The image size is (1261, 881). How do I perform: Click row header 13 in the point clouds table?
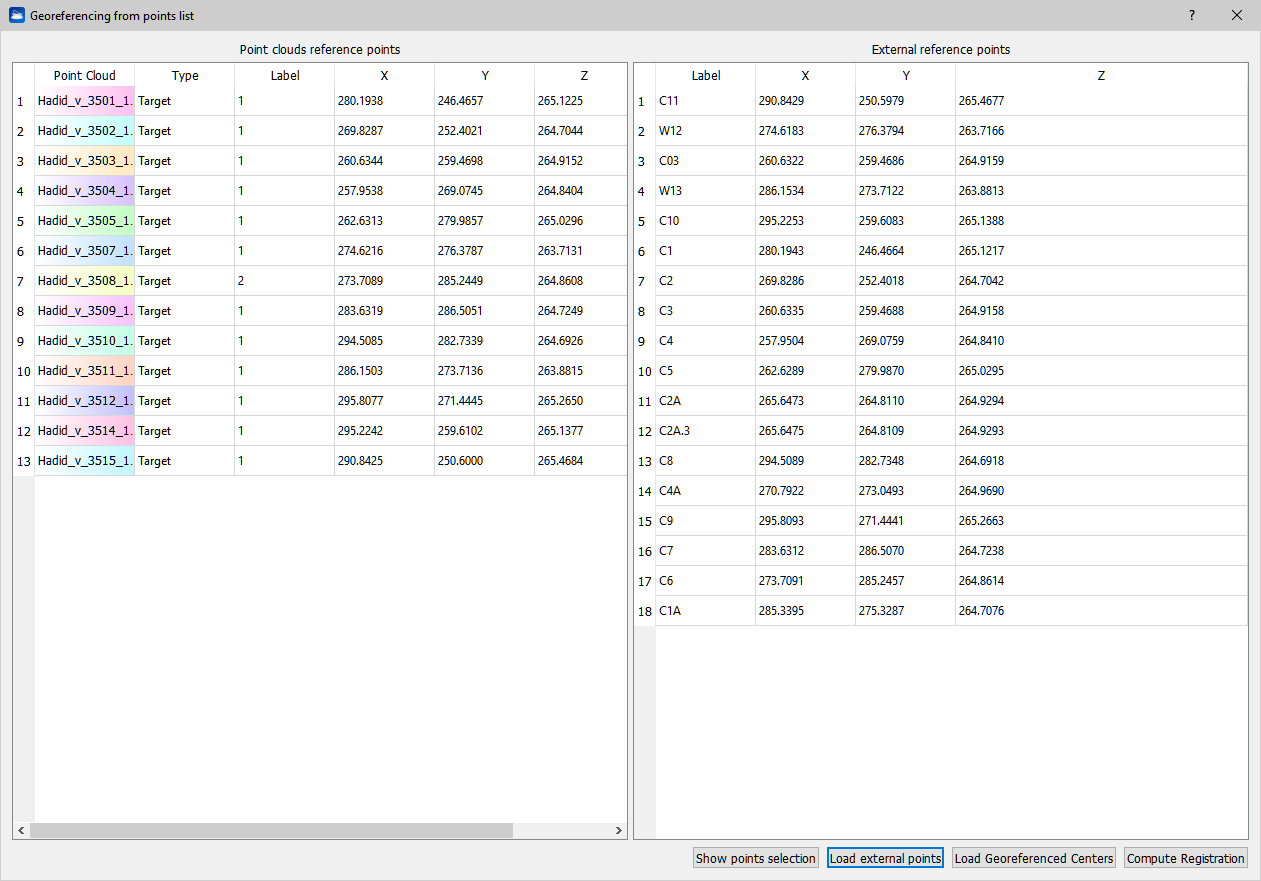coord(23,461)
